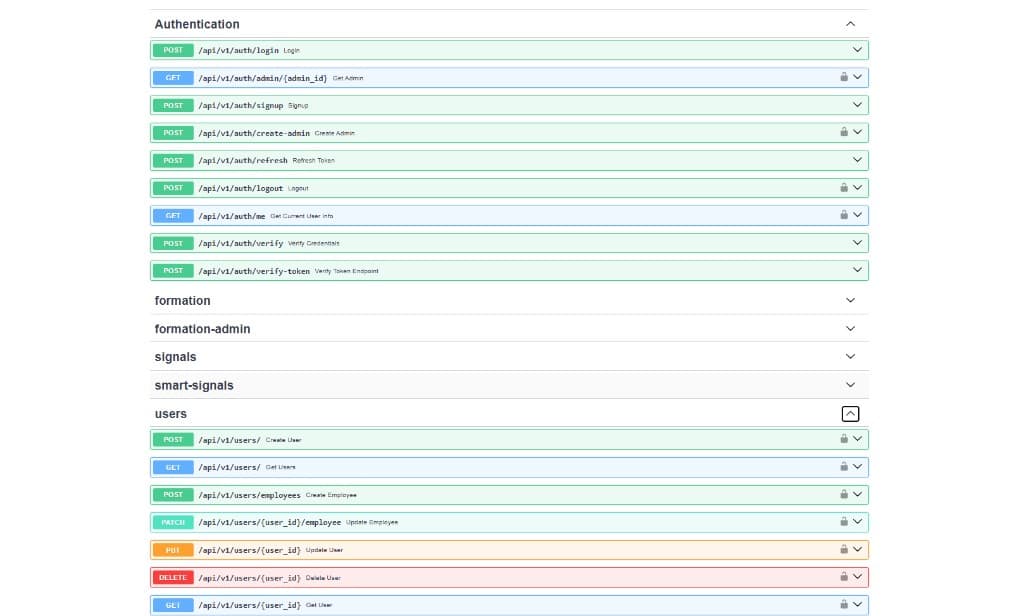Expand the Get Users endpoint chevron
Image resolution: width=1024 pixels, height=616 pixels.
857,466
